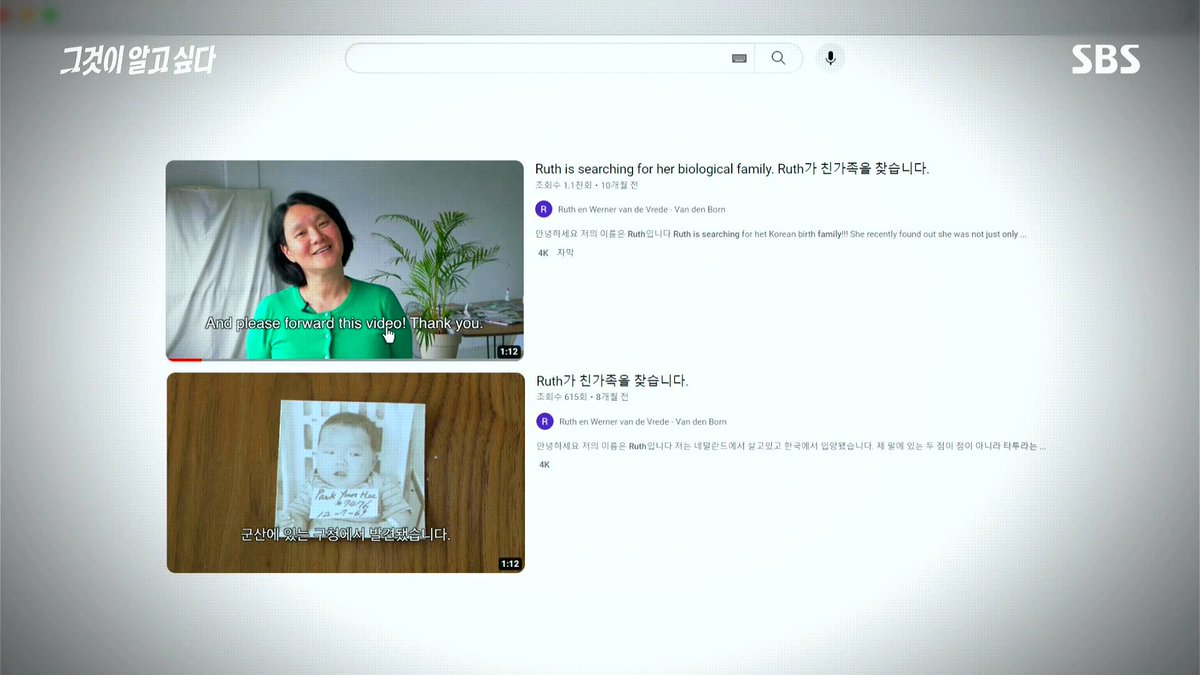Click view count "조회수 1.1천회 • 10개월 전"
This screenshot has width=1200, height=675.
586,185
